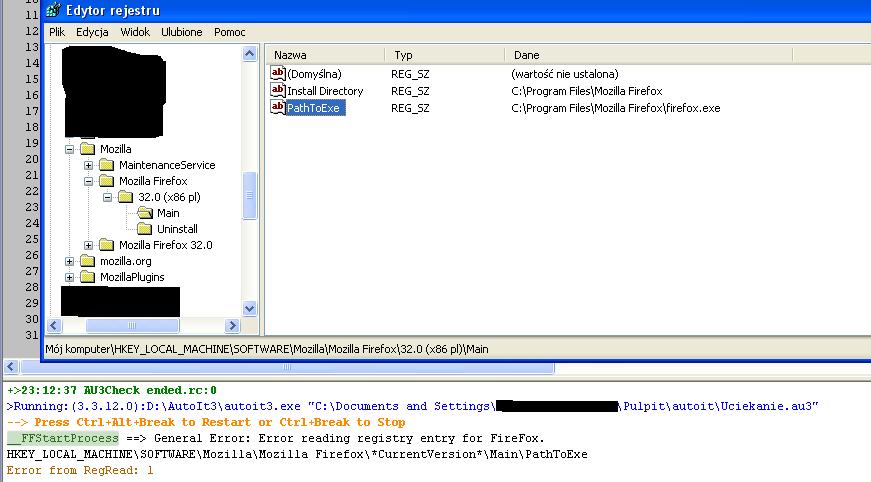Click the registry path in status bar
The width and height of the screenshot is (871, 482).
[x=267, y=349]
